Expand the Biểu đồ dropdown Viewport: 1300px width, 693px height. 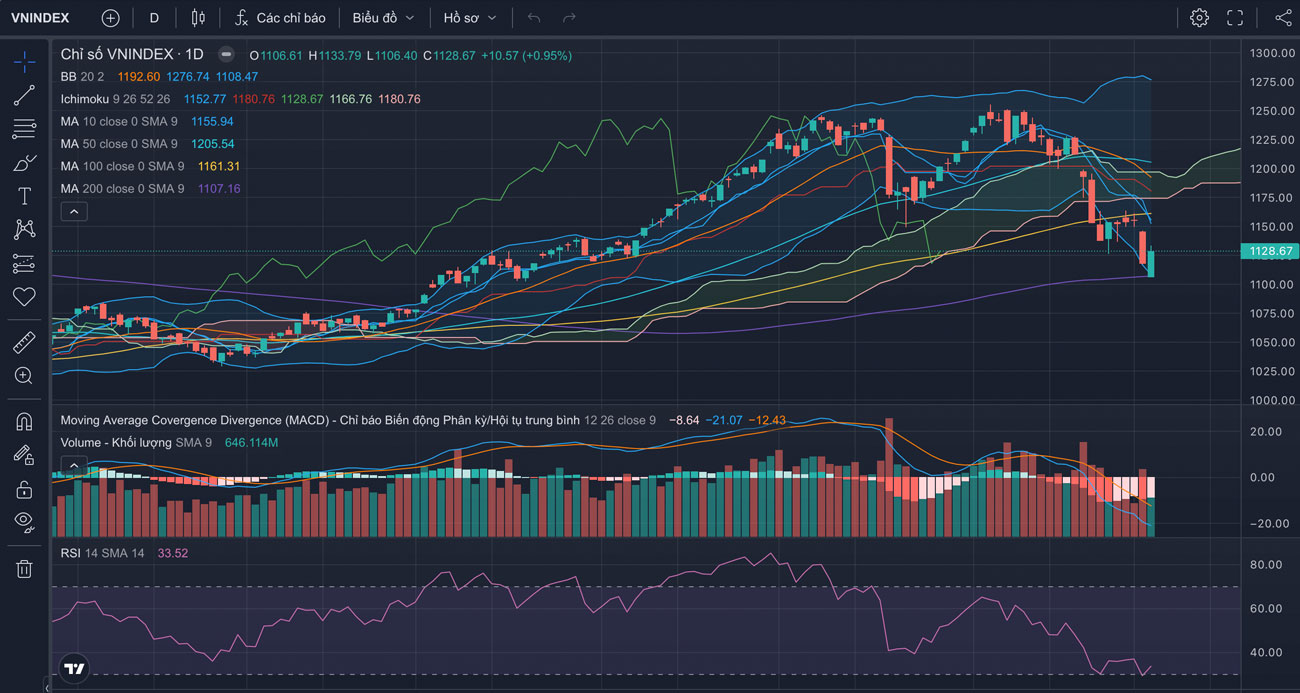382,18
